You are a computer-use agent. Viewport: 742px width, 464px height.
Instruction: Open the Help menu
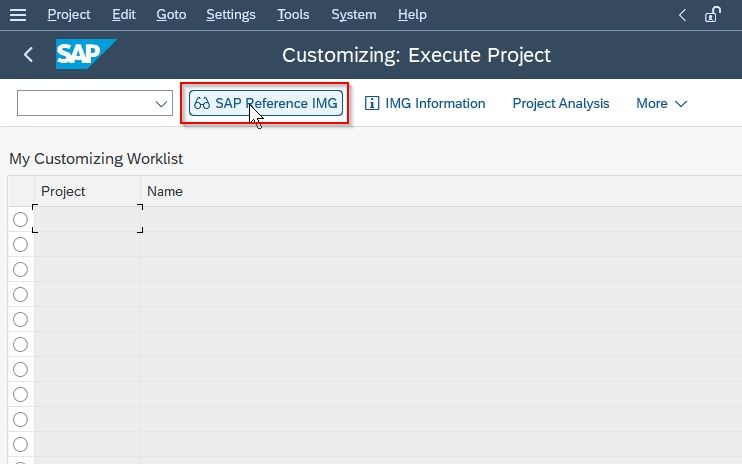pyautogui.click(x=412, y=15)
